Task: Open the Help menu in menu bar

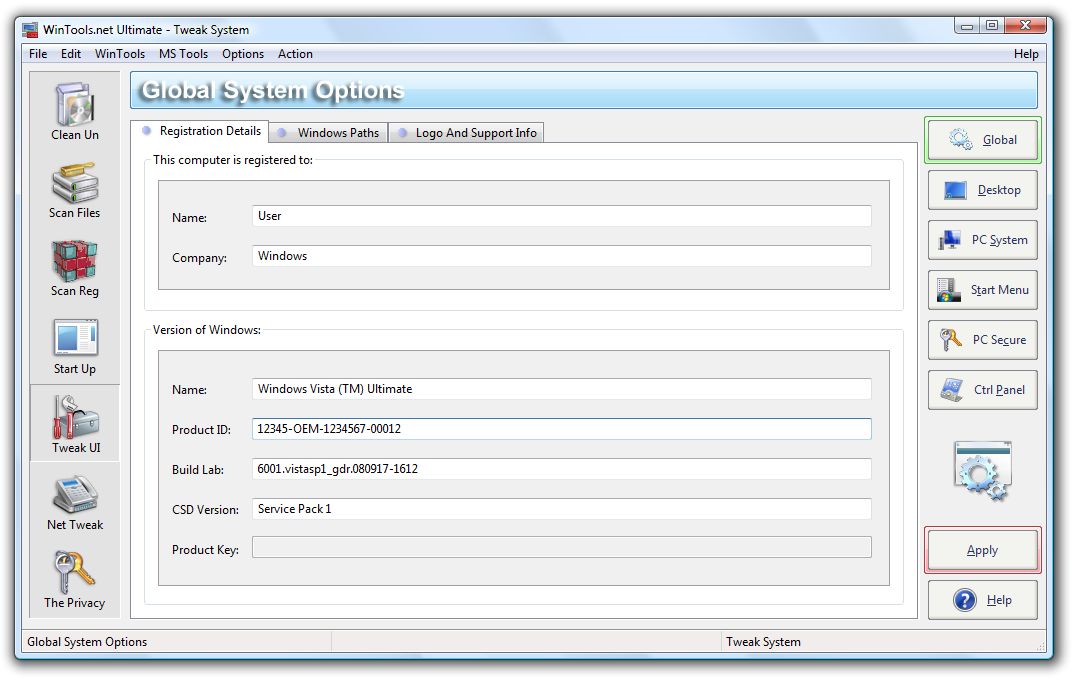Action: 1026,53
